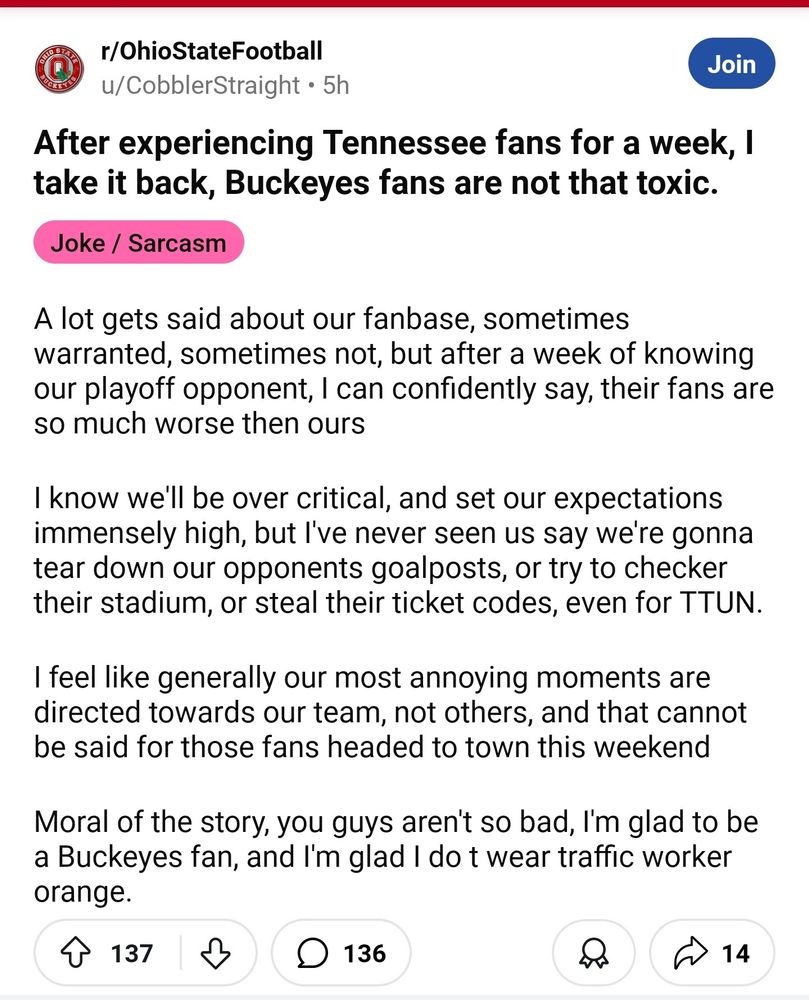The image size is (809, 1000).
Task: Open the post by clicking its title
Action: 394,164
